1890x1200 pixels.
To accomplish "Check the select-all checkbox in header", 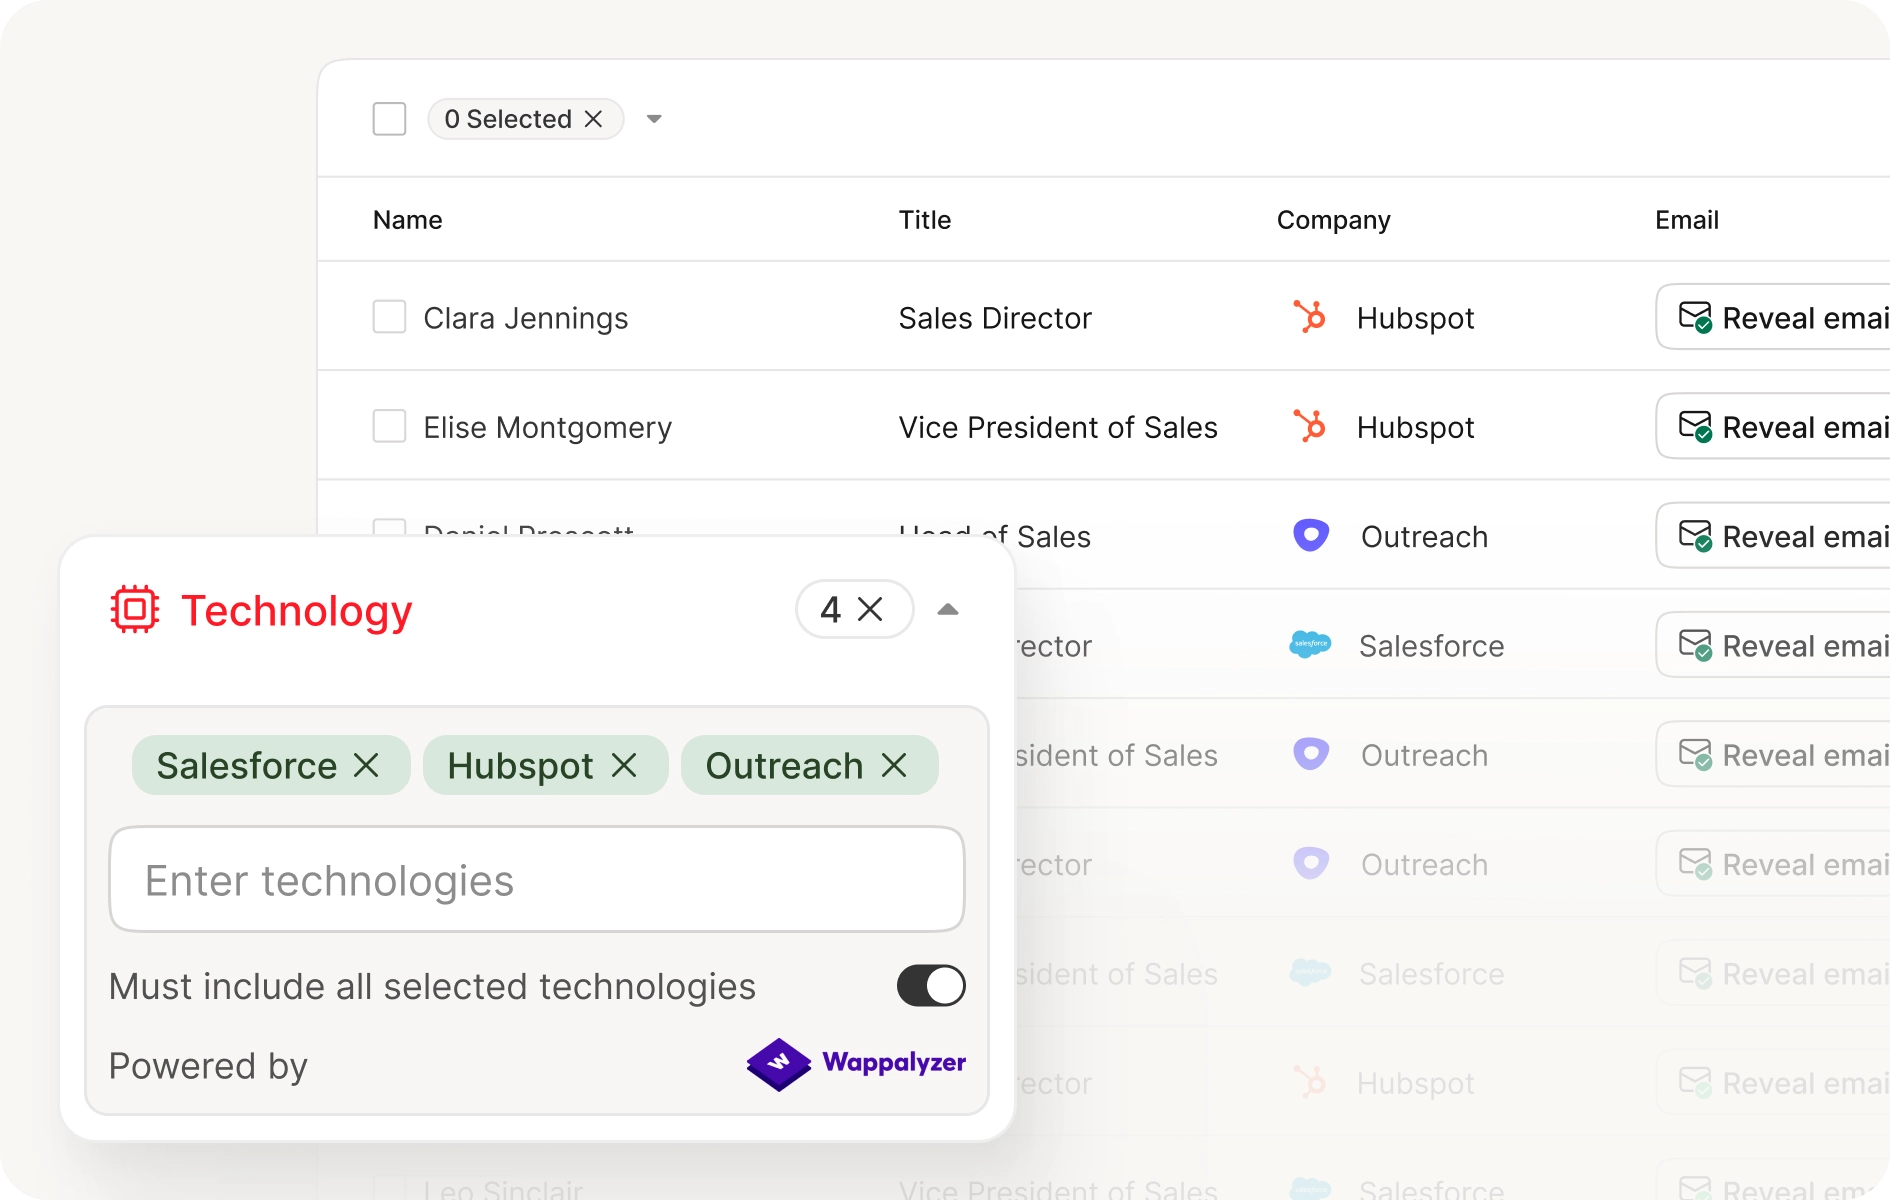I will pos(389,119).
